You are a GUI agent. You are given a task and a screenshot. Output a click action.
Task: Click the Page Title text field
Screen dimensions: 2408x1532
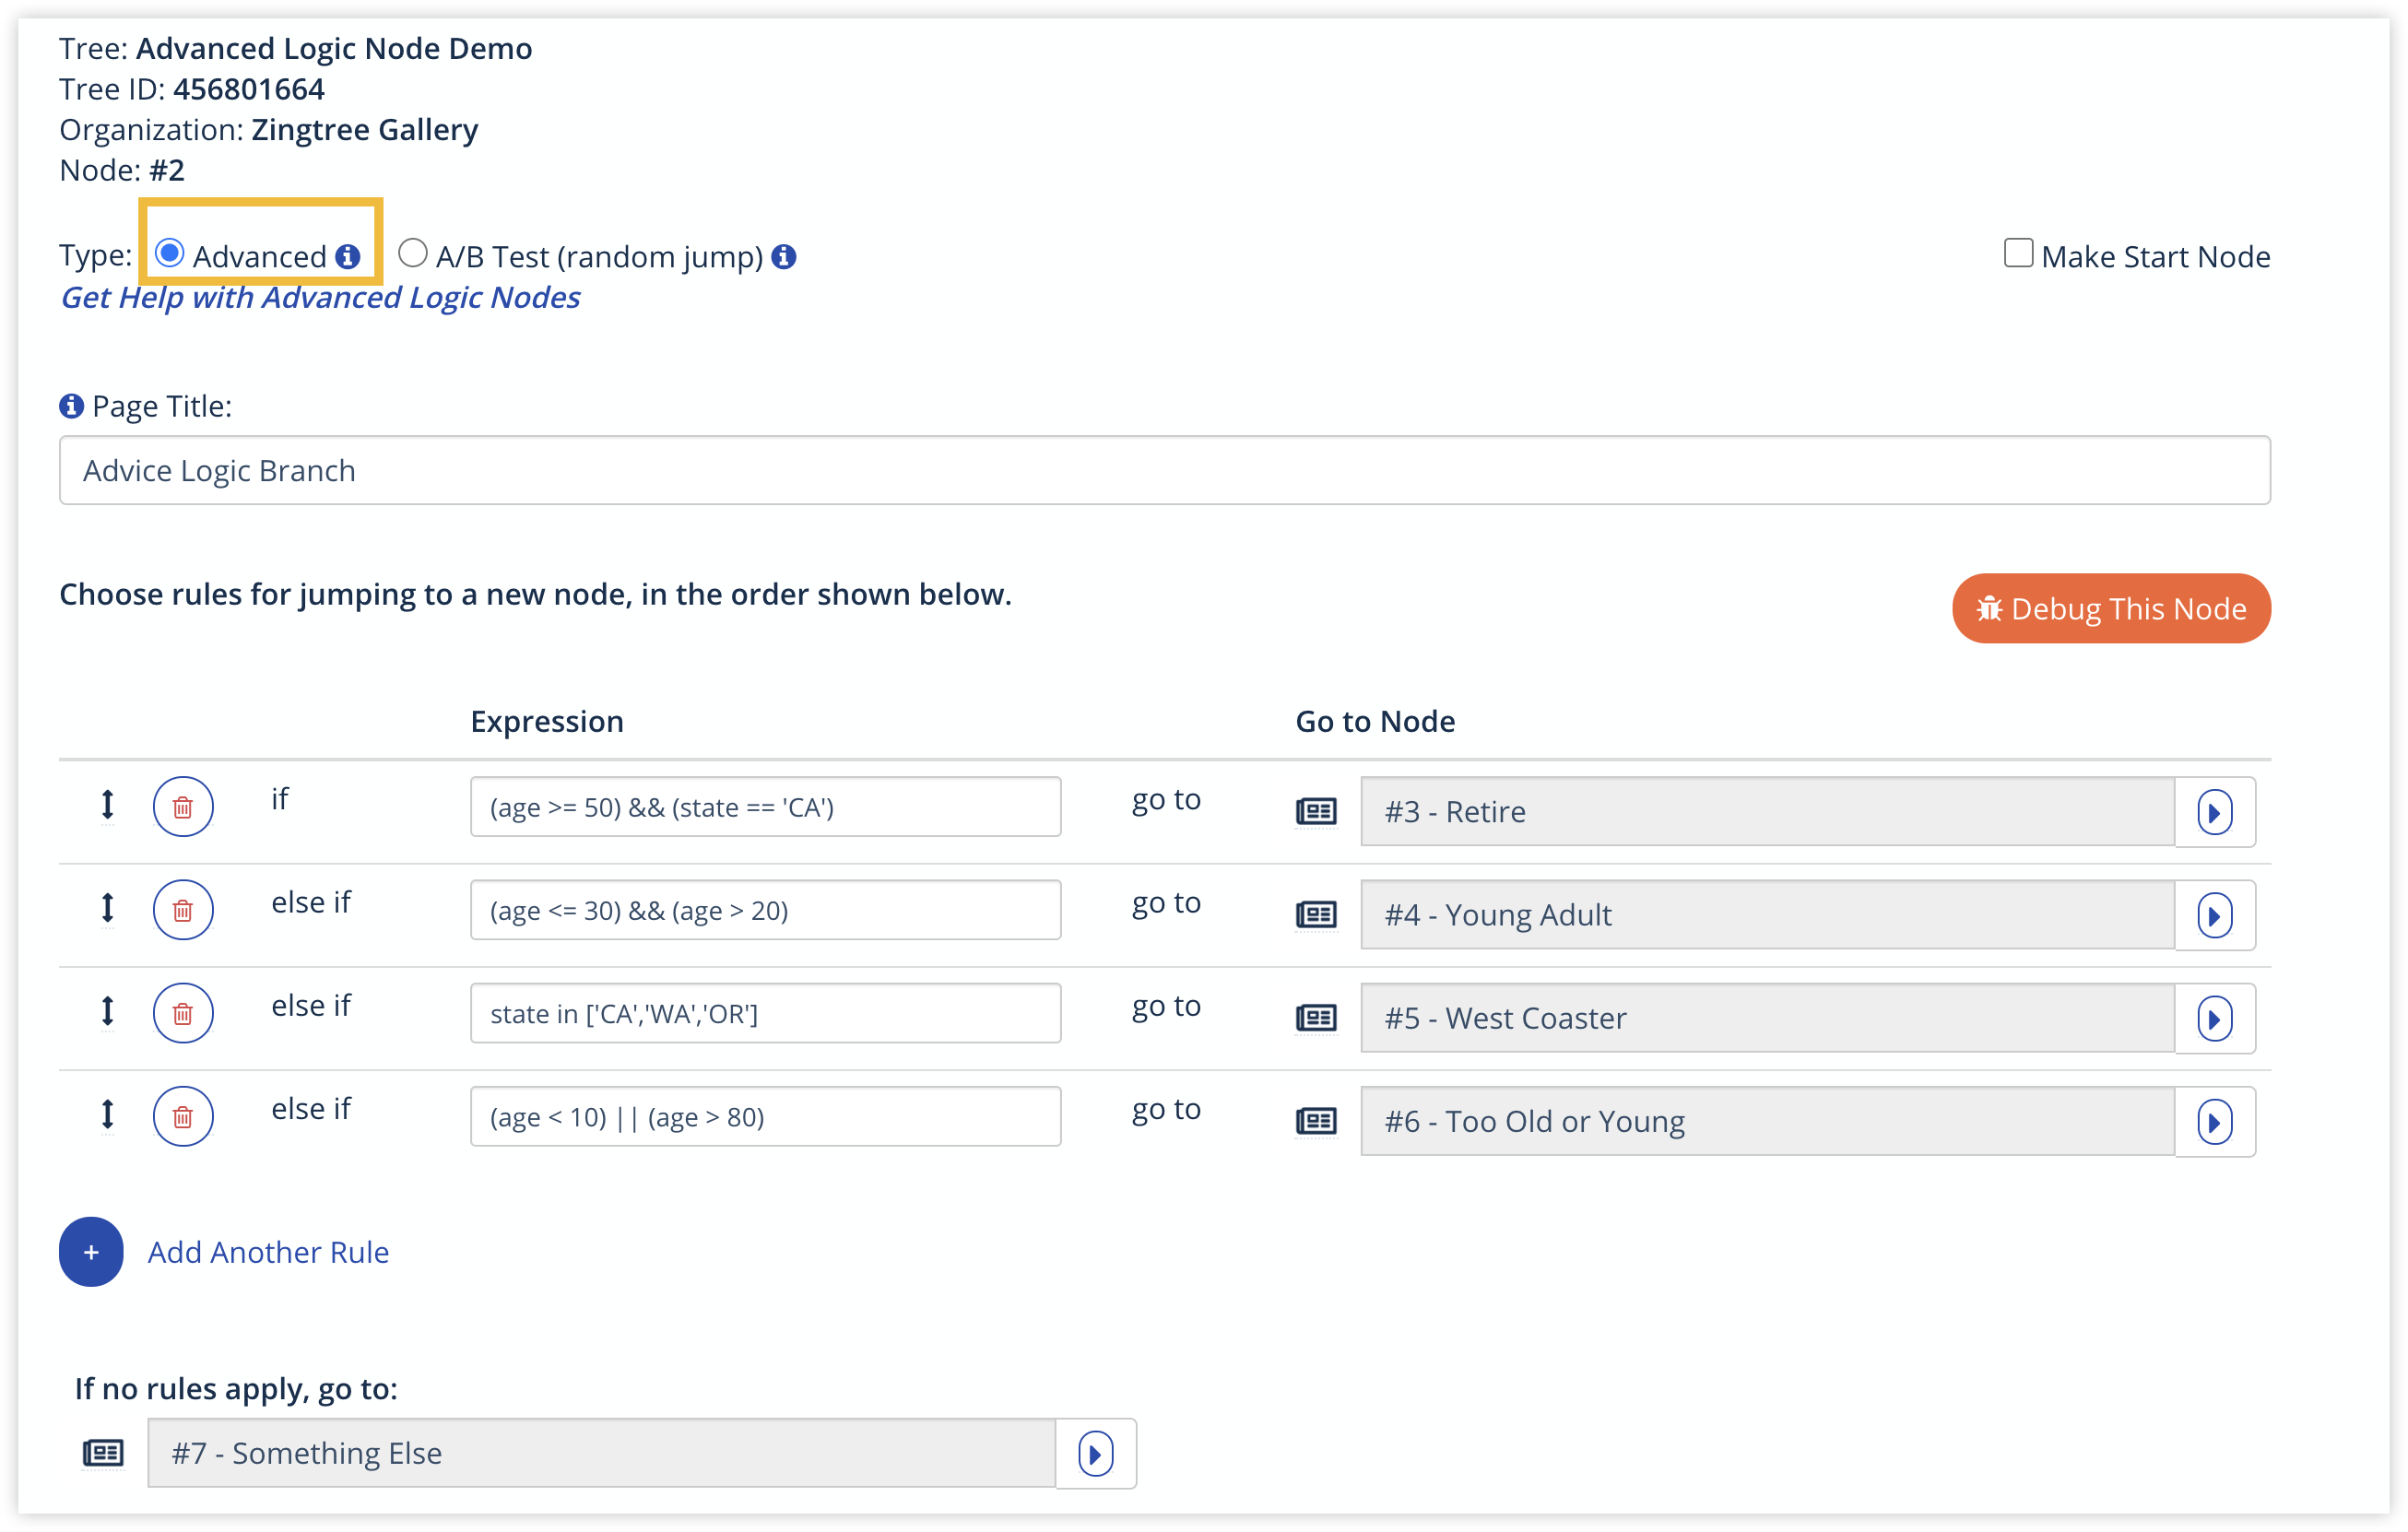click(x=1164, y=470)
